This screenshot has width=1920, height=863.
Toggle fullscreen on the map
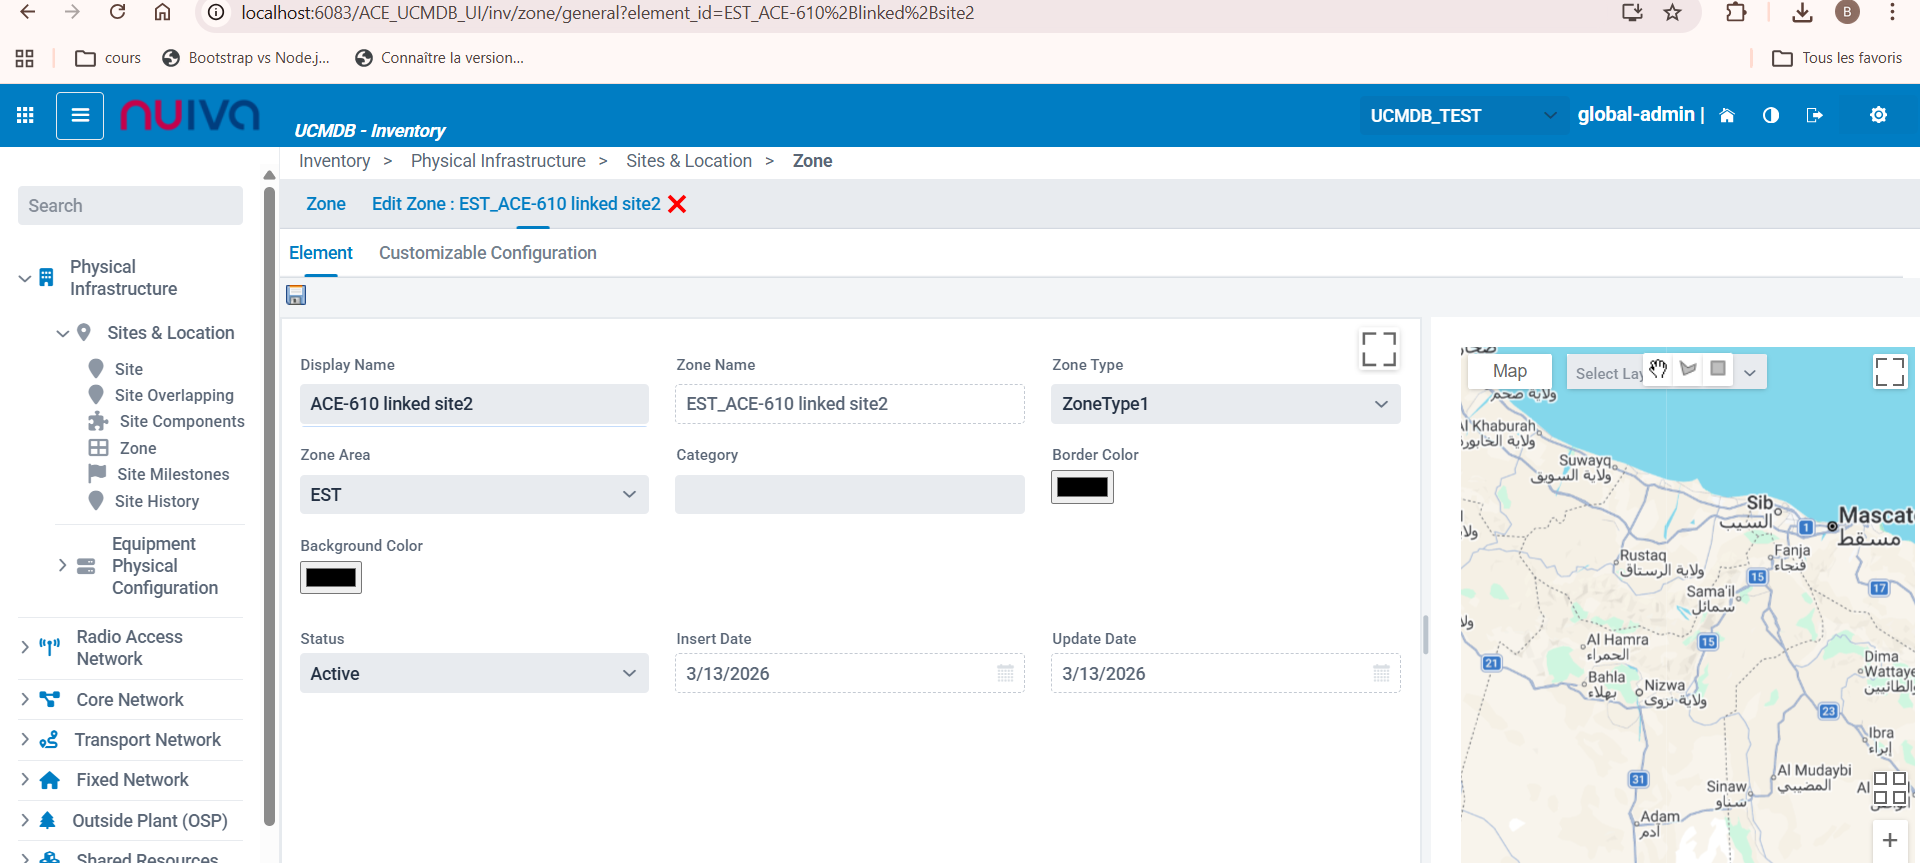1889,372
